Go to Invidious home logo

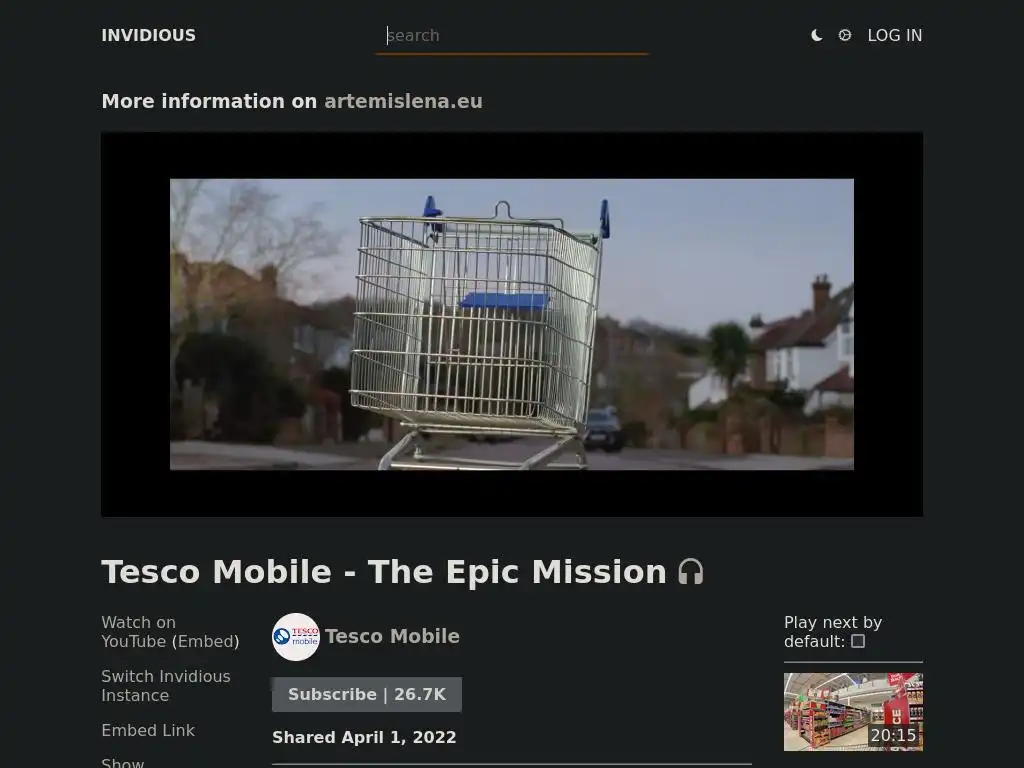(148, 35)
